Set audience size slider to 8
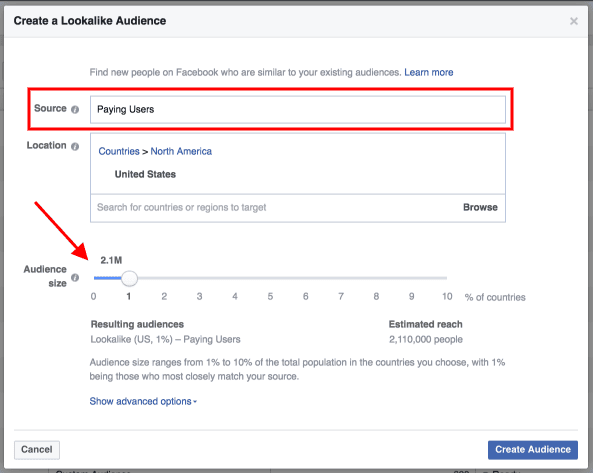Image resolution: width=593 pixels, height=473 pixels. [x=376, y=278]
